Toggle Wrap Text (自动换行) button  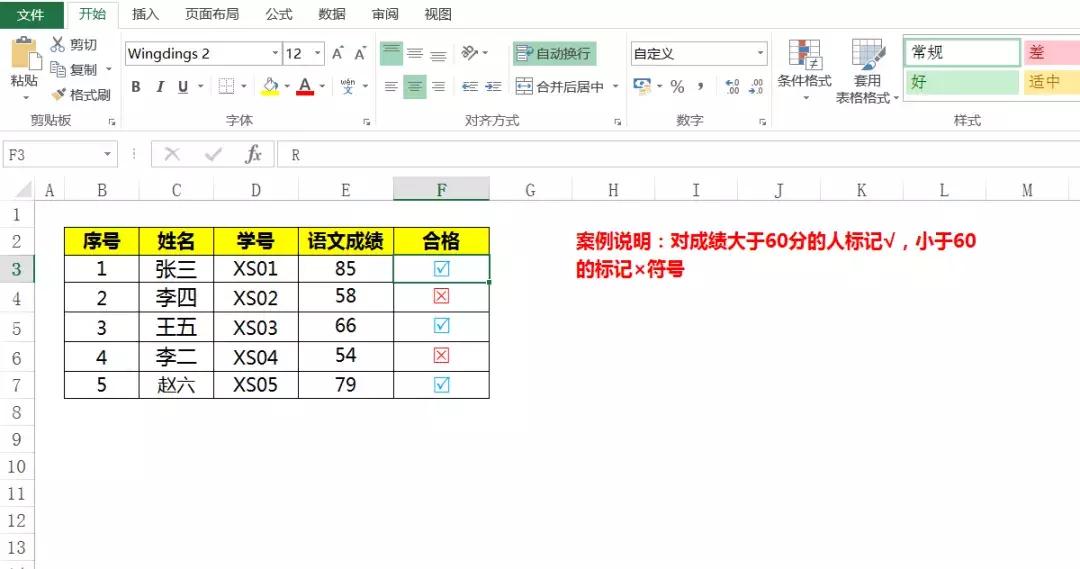(x=554, y=53)
